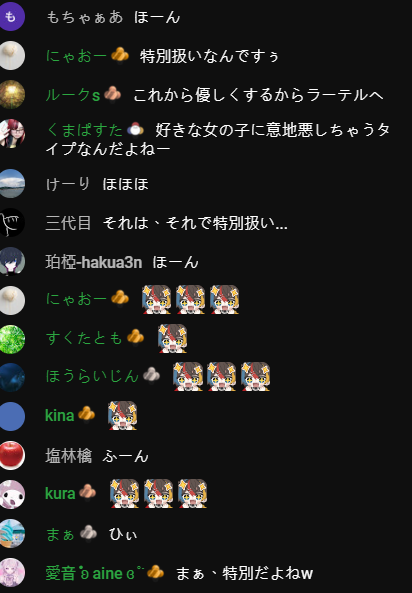Click the middle emote in kura's message
This screenshot has height=593, width=412.
(159, 494)
